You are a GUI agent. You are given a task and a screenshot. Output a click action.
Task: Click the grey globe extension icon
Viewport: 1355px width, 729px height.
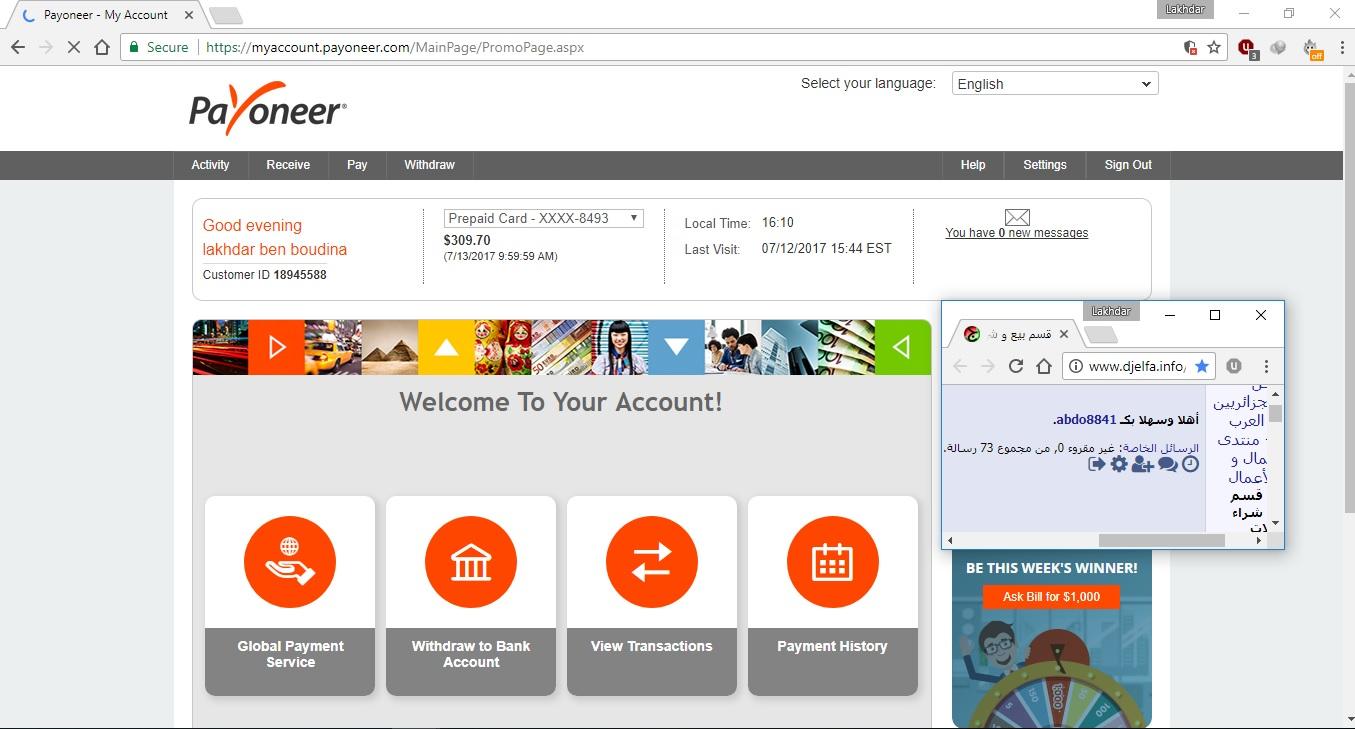pos(1278,47)
